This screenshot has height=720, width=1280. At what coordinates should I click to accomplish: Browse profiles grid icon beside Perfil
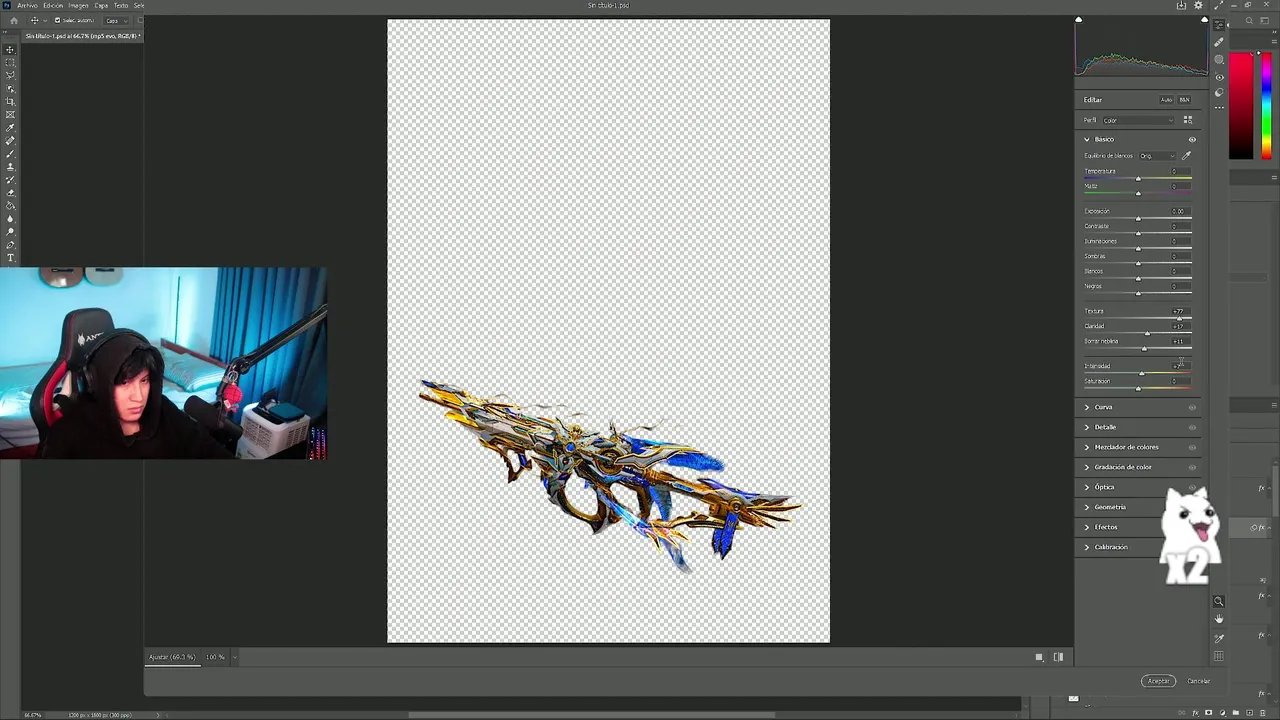tap(1188, 120)
